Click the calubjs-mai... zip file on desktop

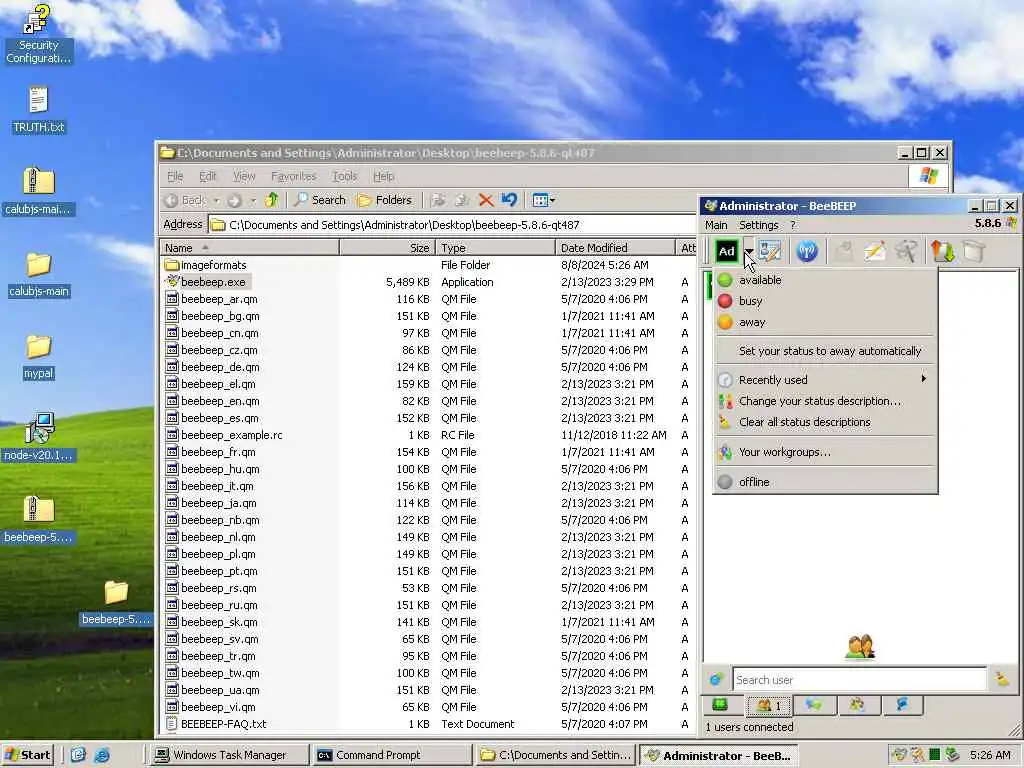[39, 191]
